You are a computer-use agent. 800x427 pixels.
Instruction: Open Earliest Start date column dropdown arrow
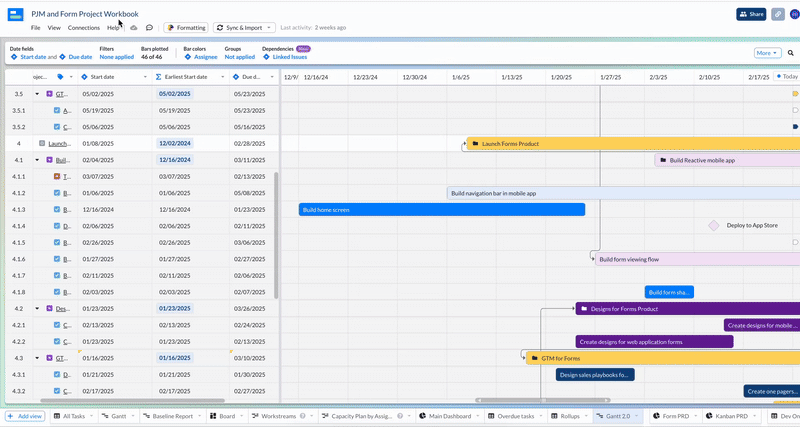pos(222,77)
